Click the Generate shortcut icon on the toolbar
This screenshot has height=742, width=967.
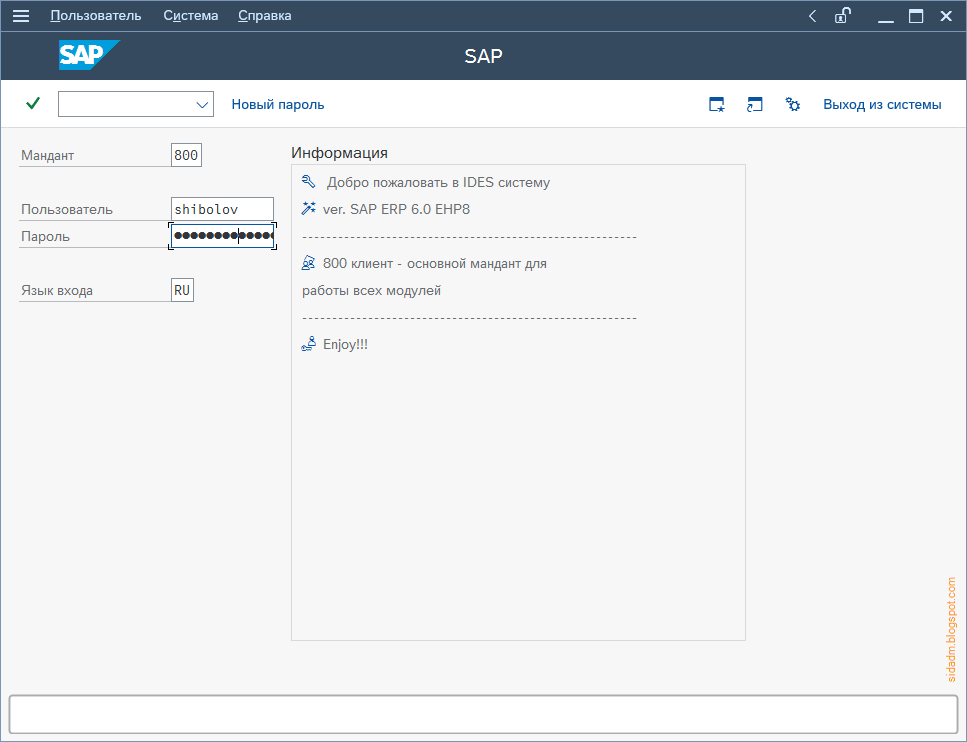click(755, 103)
